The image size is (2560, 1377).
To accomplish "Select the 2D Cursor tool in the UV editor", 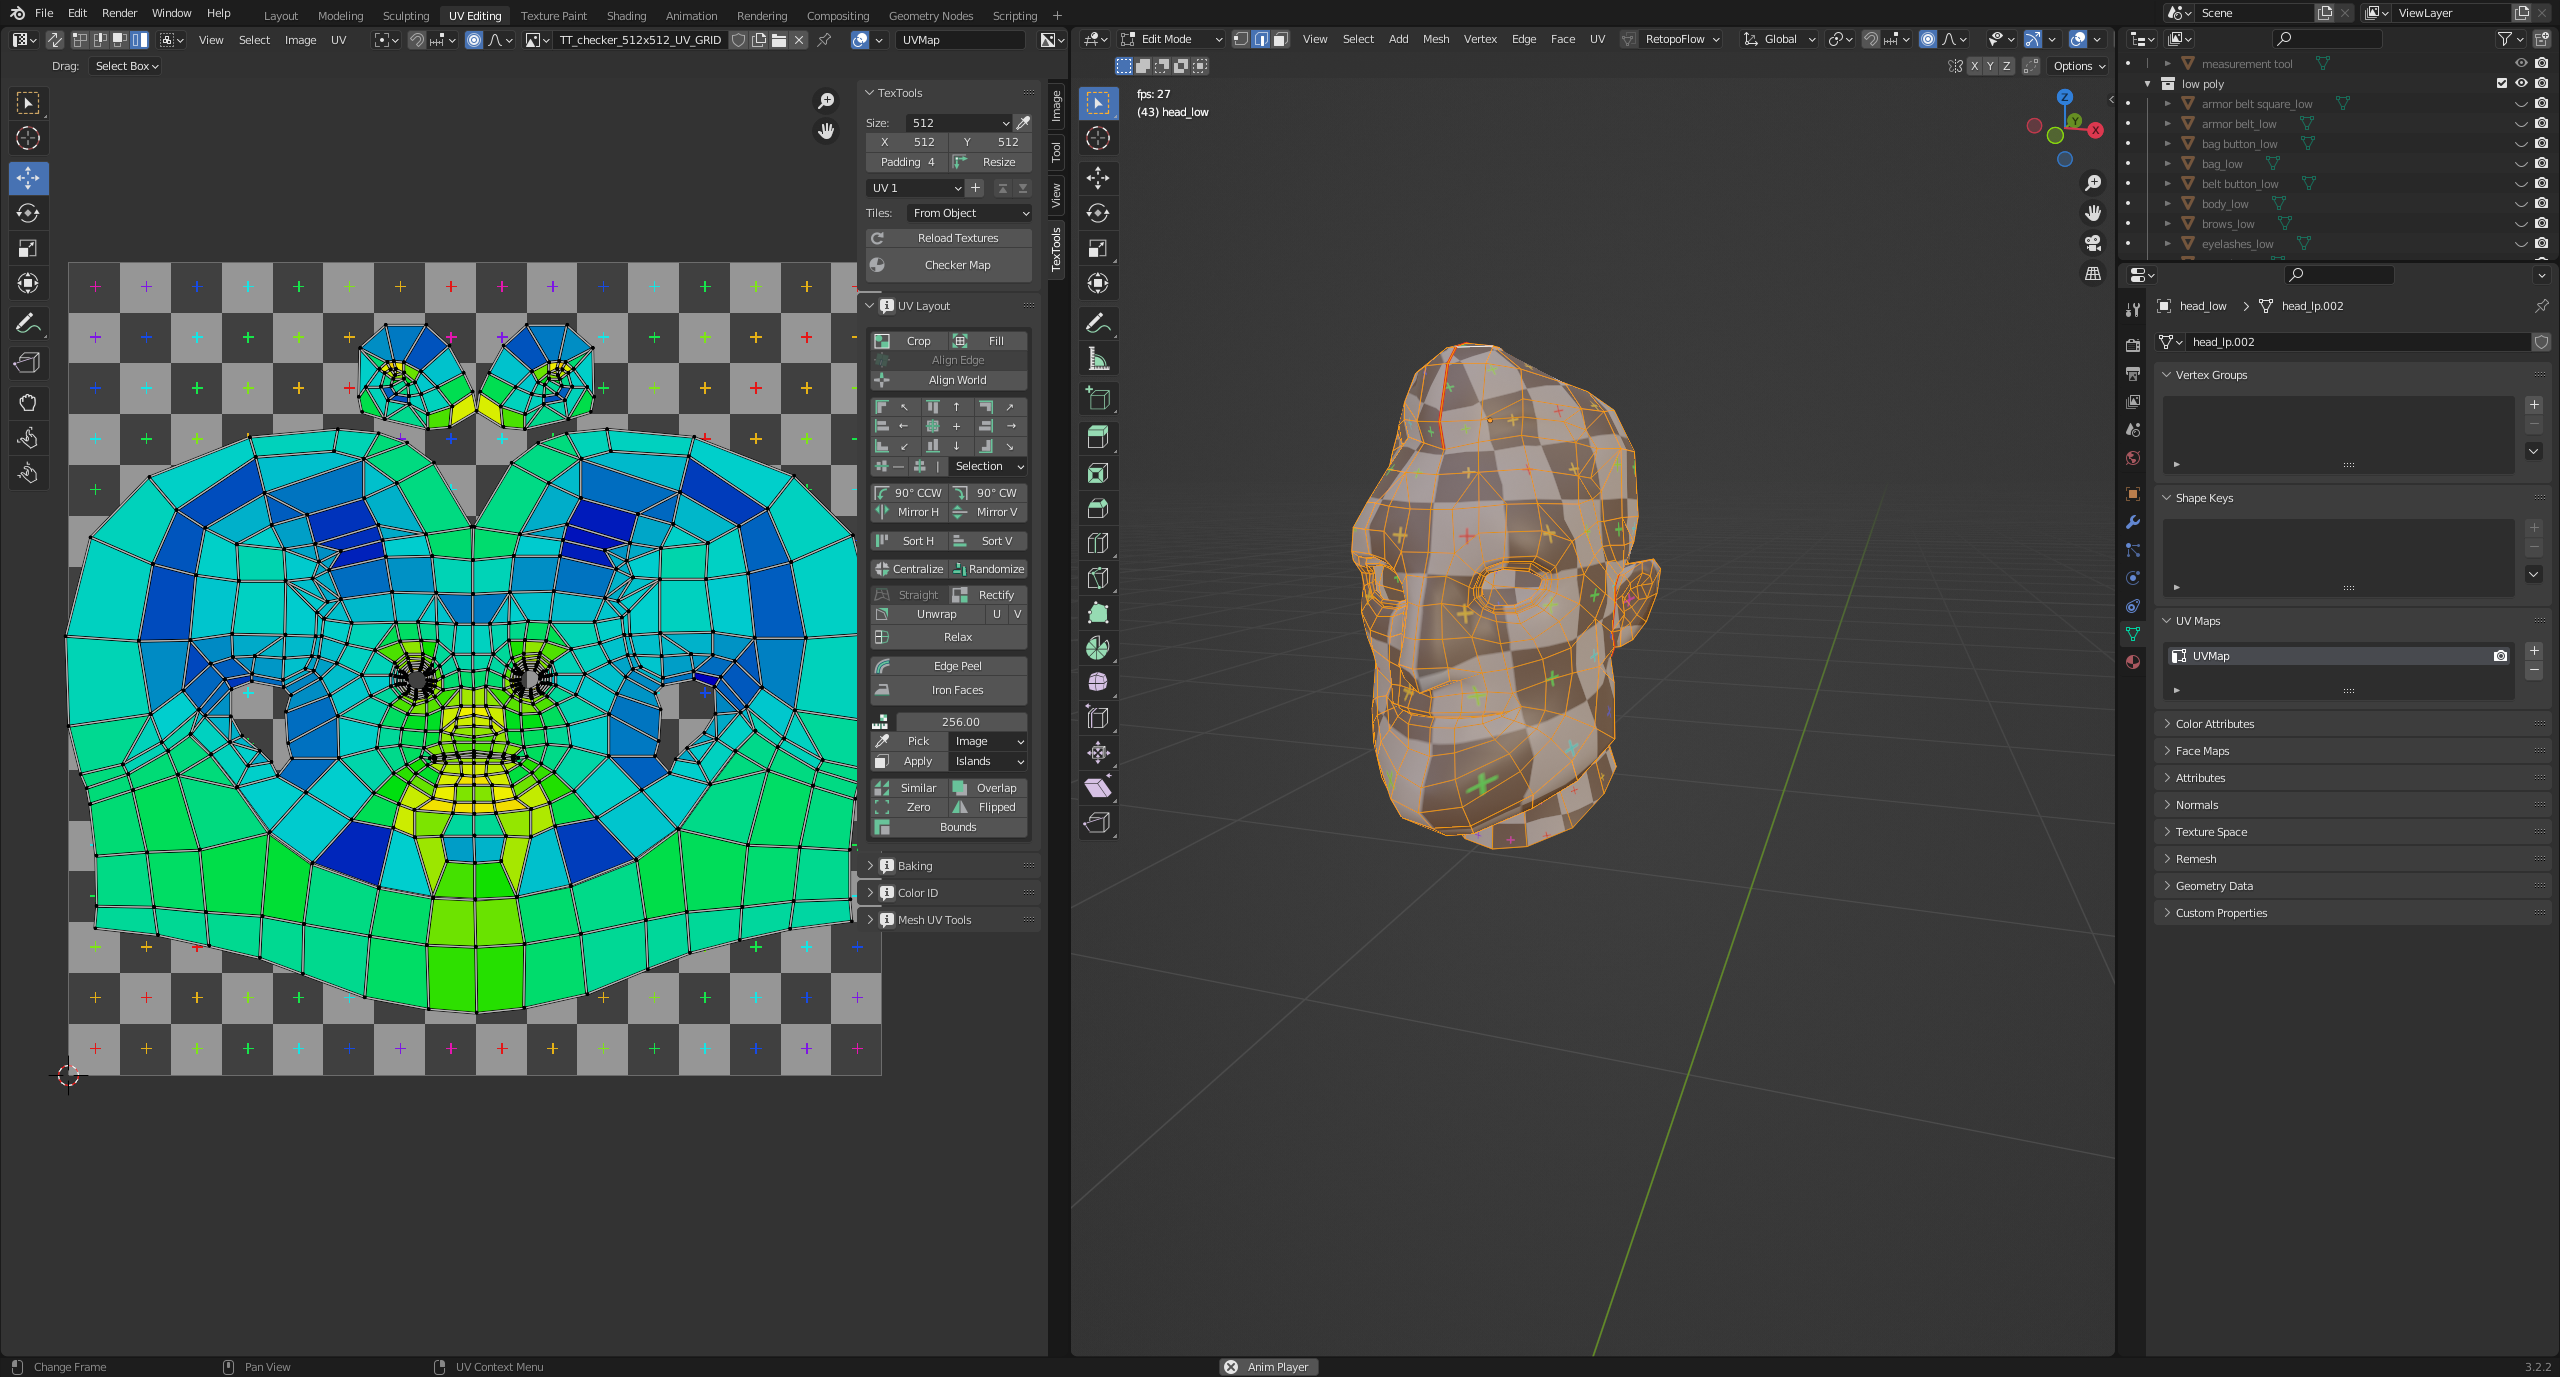I will pos(28,138).
